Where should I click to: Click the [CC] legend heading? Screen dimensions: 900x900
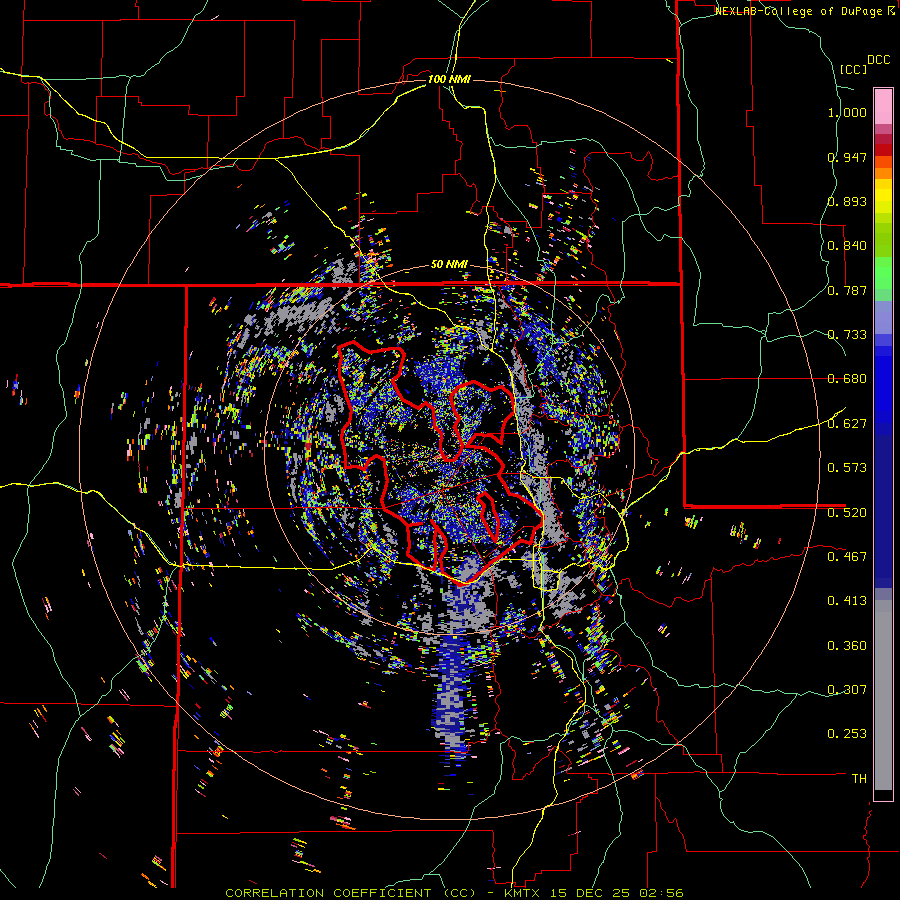point(853,69)
